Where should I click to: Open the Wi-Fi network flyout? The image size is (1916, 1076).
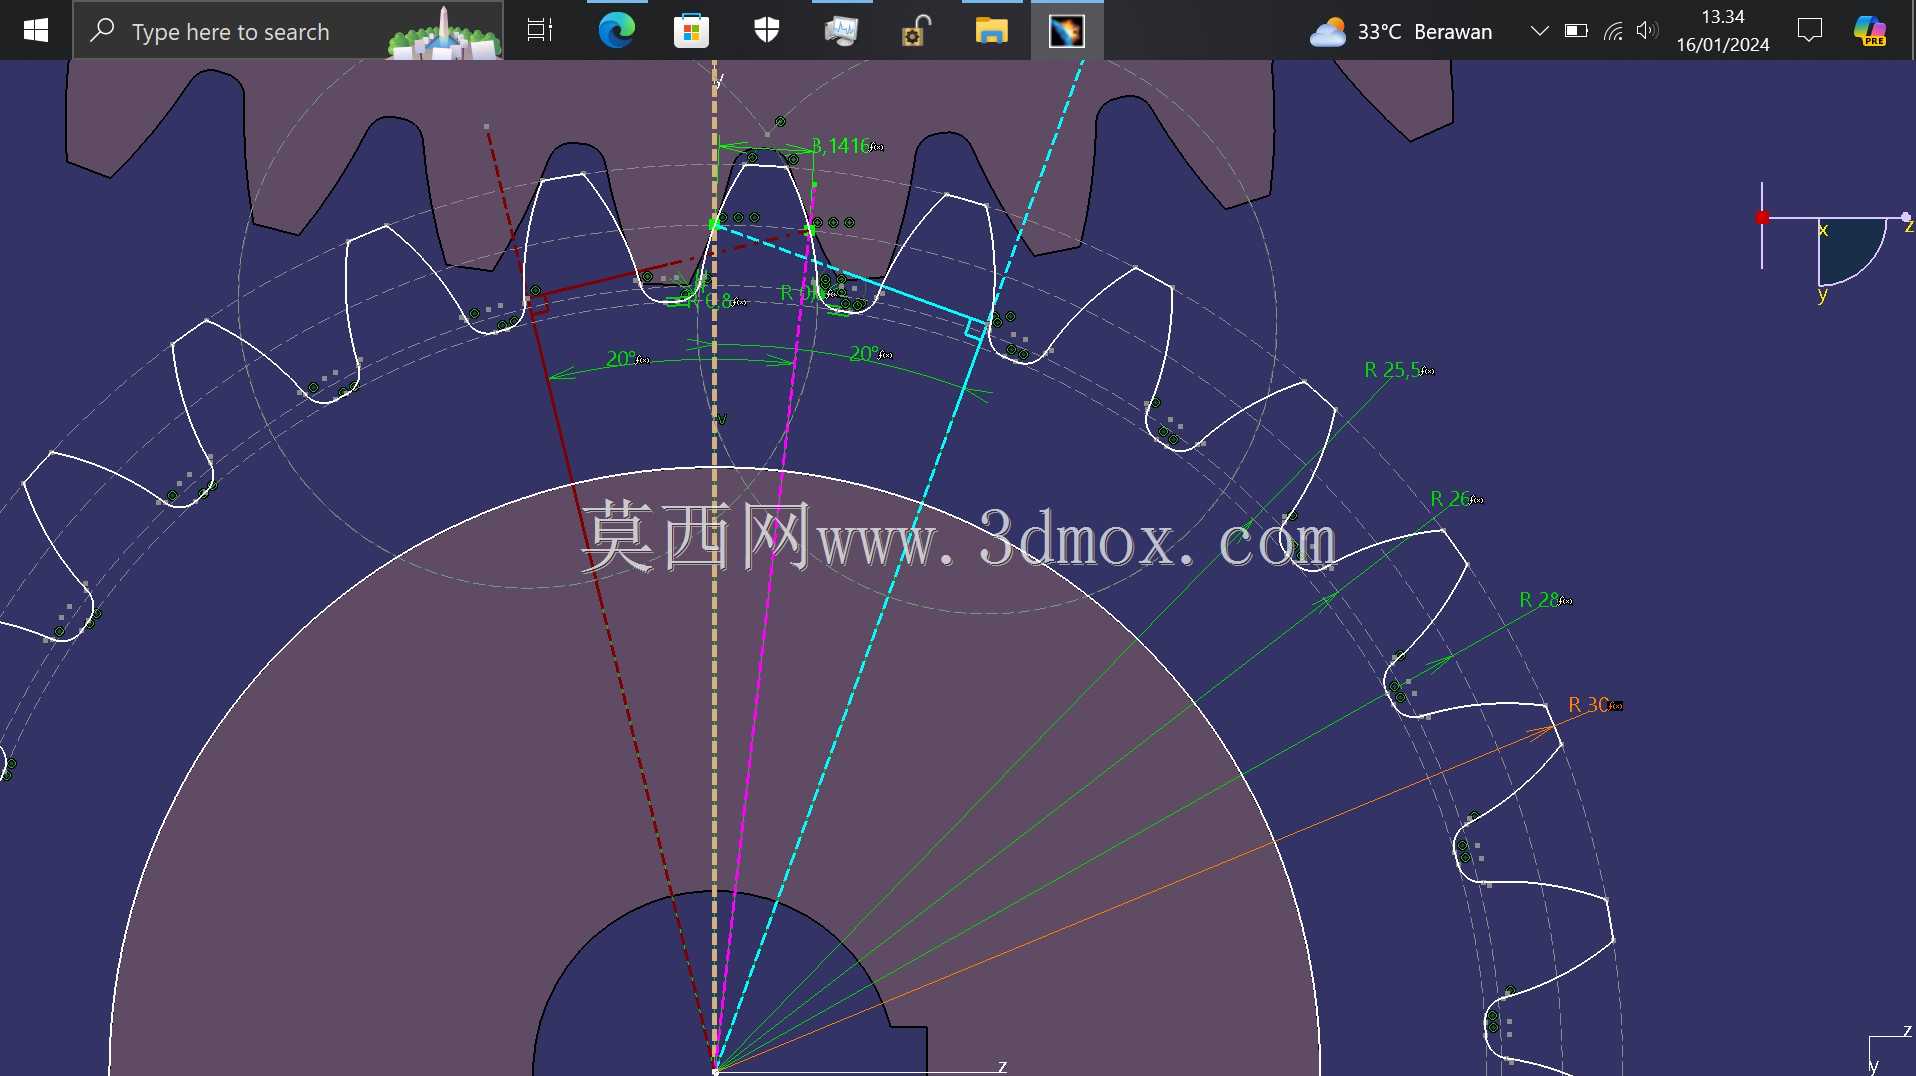click(x=1613, y=31)
